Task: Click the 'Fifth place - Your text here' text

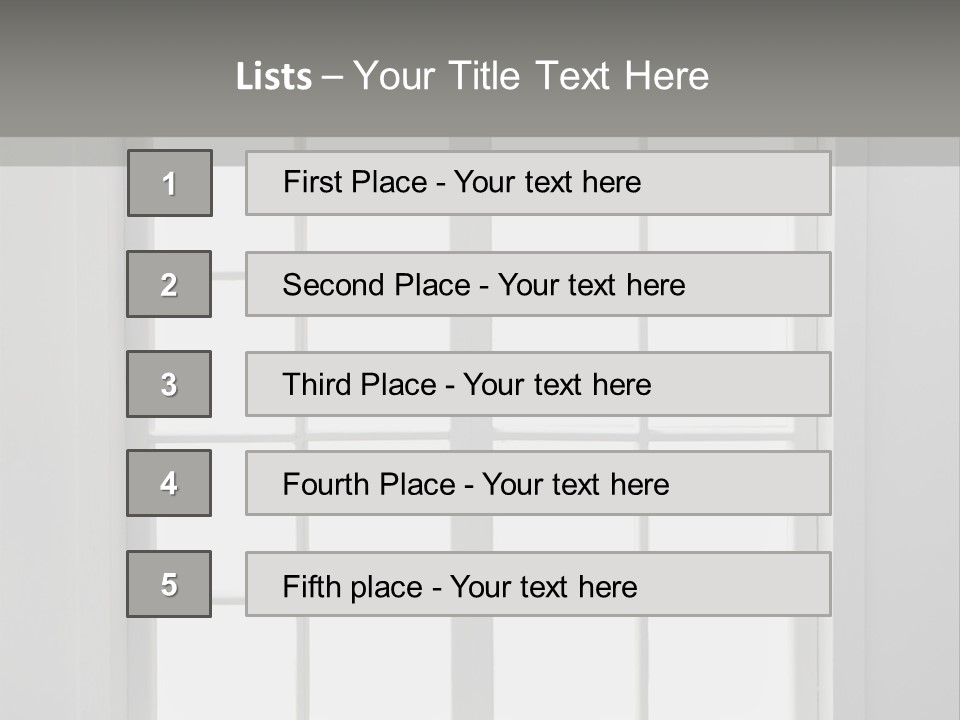Action: click(x=460, y=586)
